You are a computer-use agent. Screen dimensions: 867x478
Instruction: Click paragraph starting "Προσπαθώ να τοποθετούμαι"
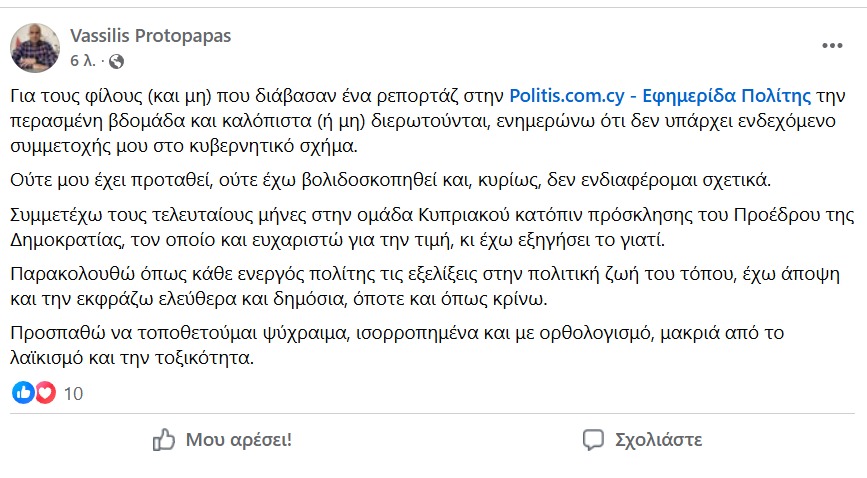397,346
